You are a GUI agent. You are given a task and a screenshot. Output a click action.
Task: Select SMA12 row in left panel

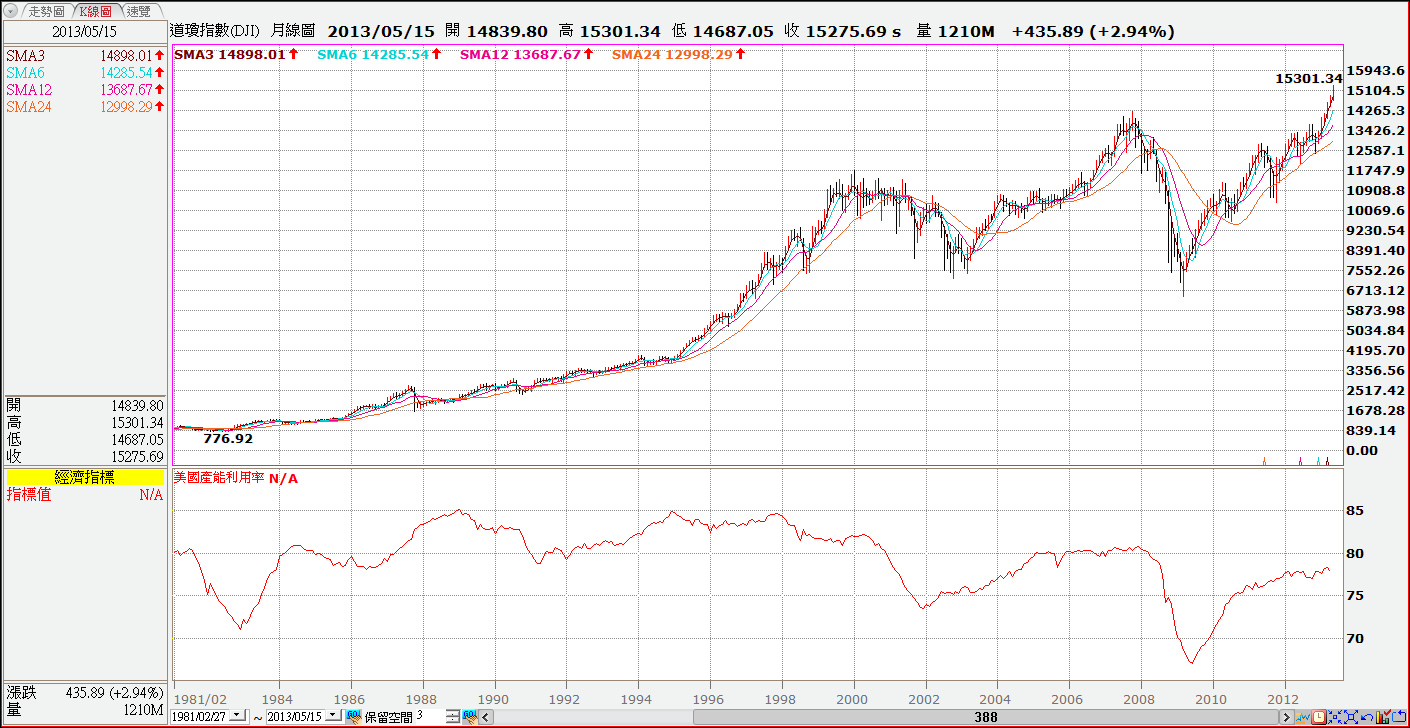pos(84,89)
